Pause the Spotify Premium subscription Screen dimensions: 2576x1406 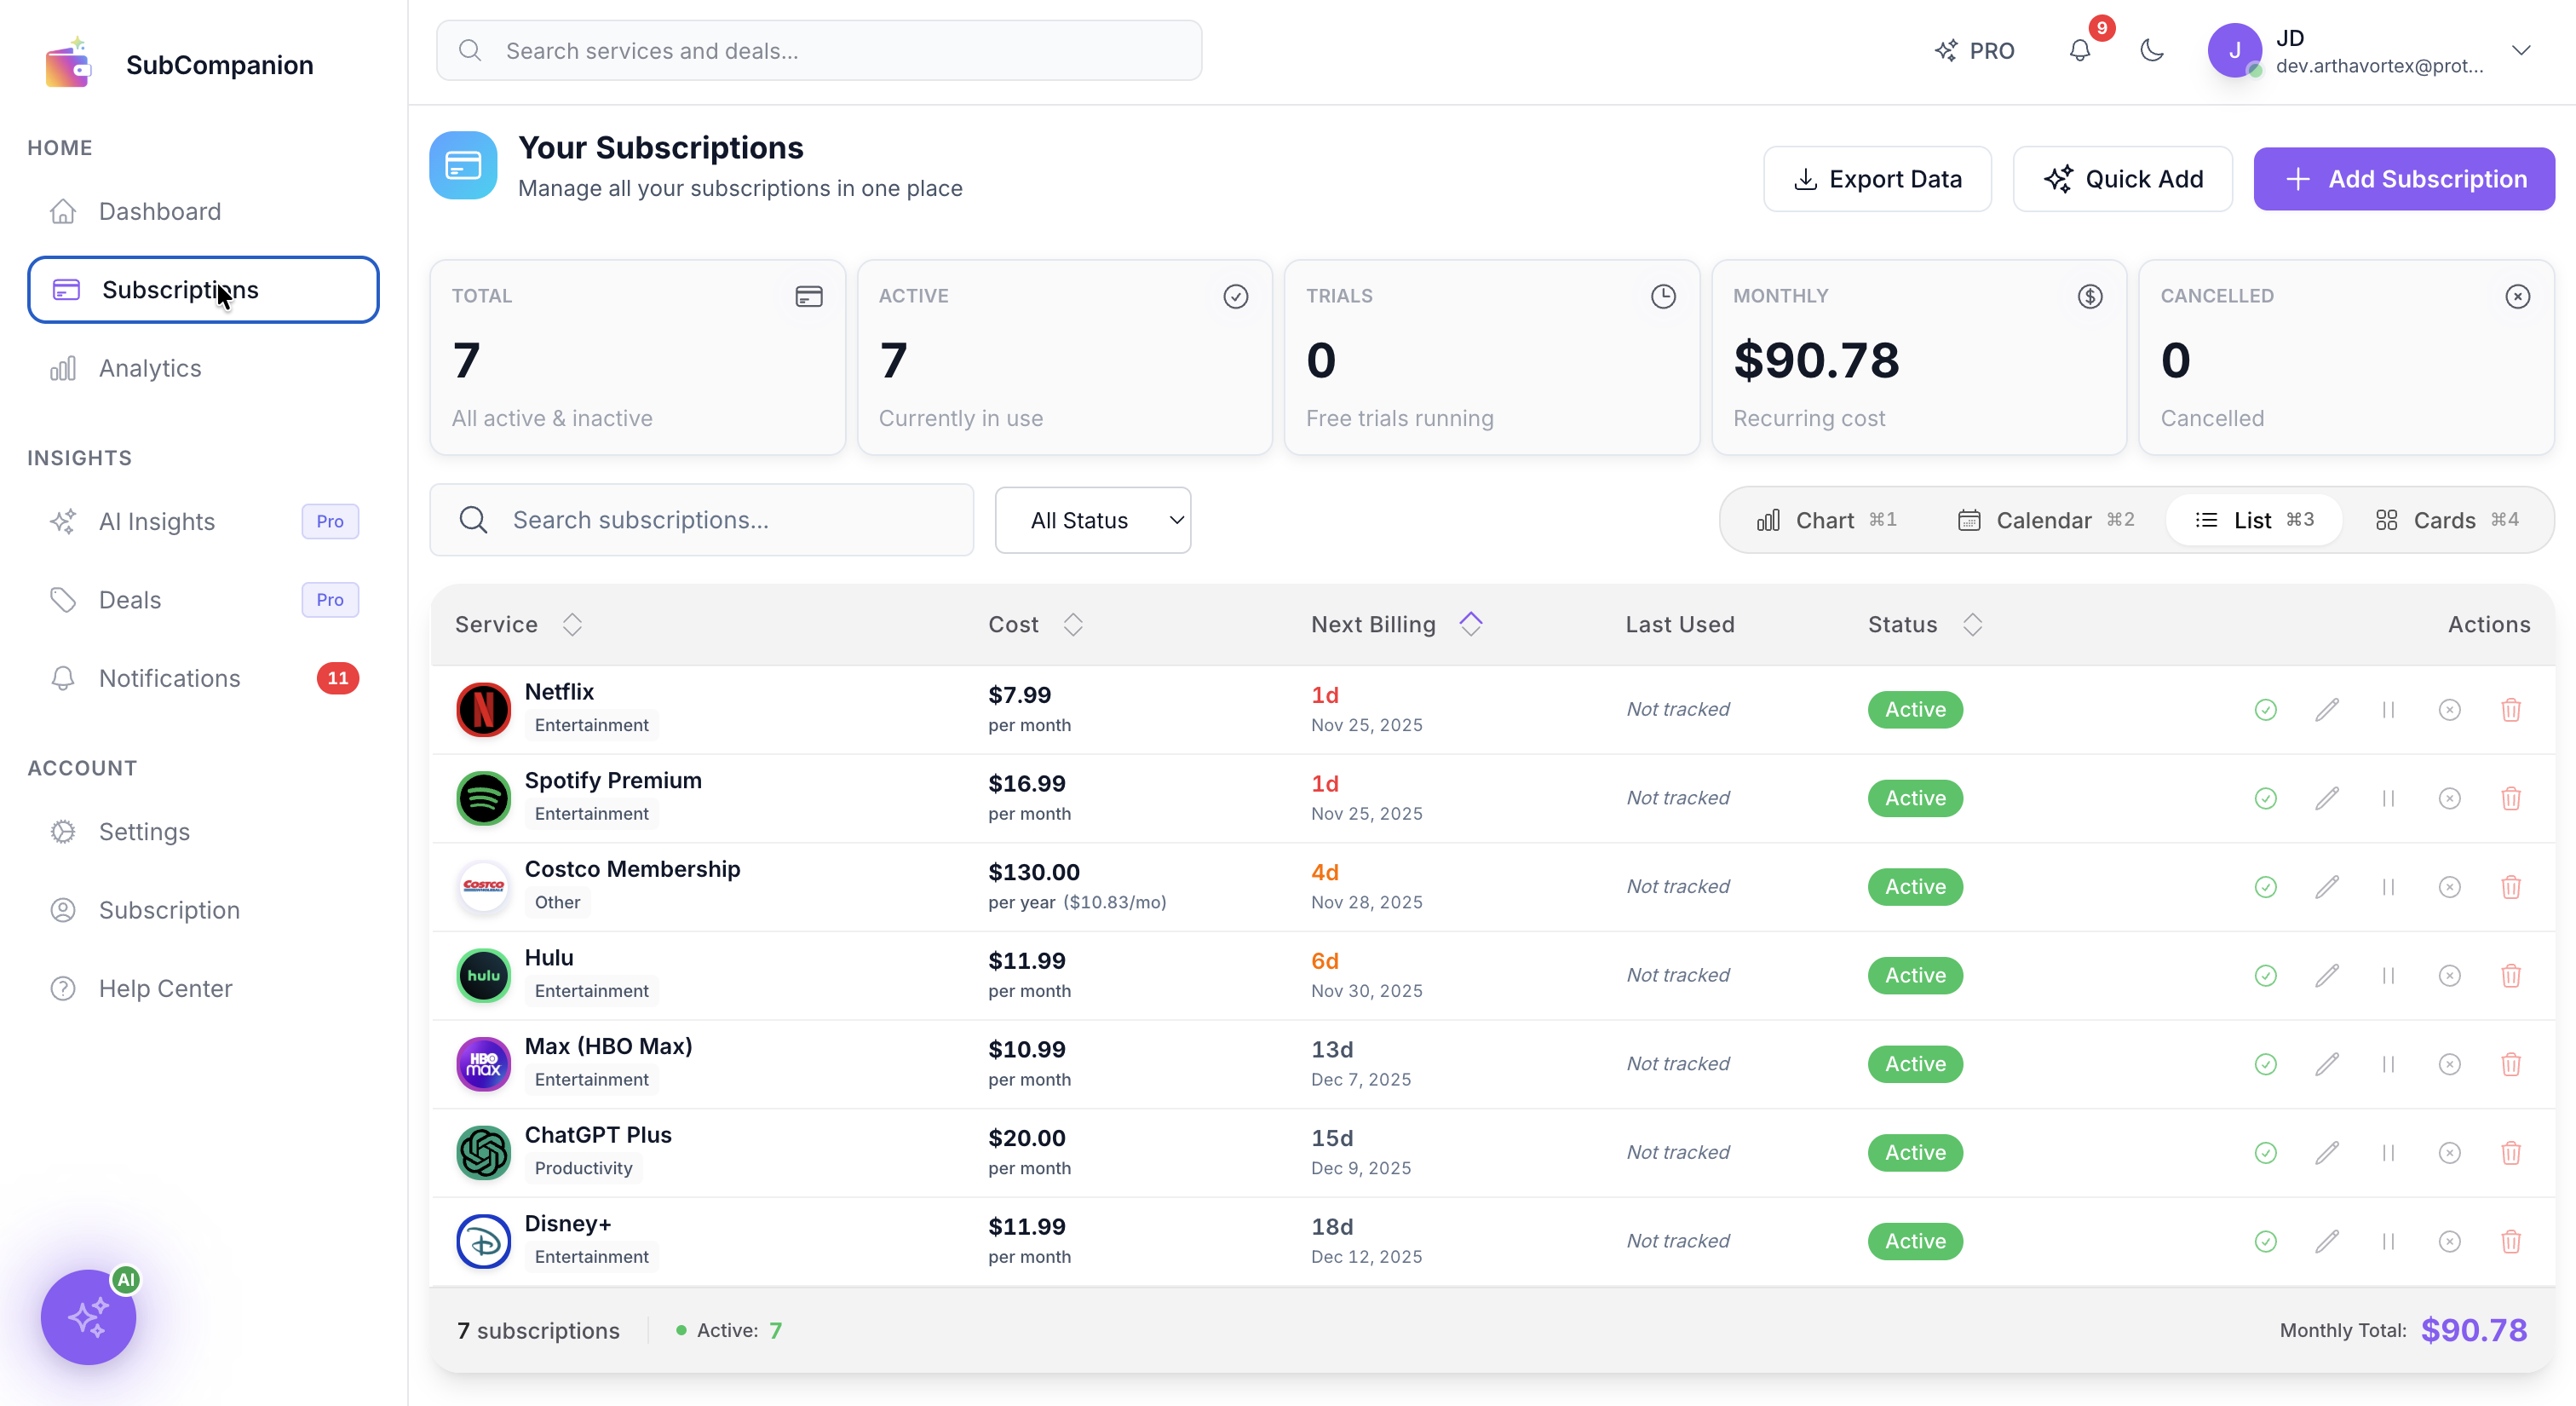(x=2388, y=798)
